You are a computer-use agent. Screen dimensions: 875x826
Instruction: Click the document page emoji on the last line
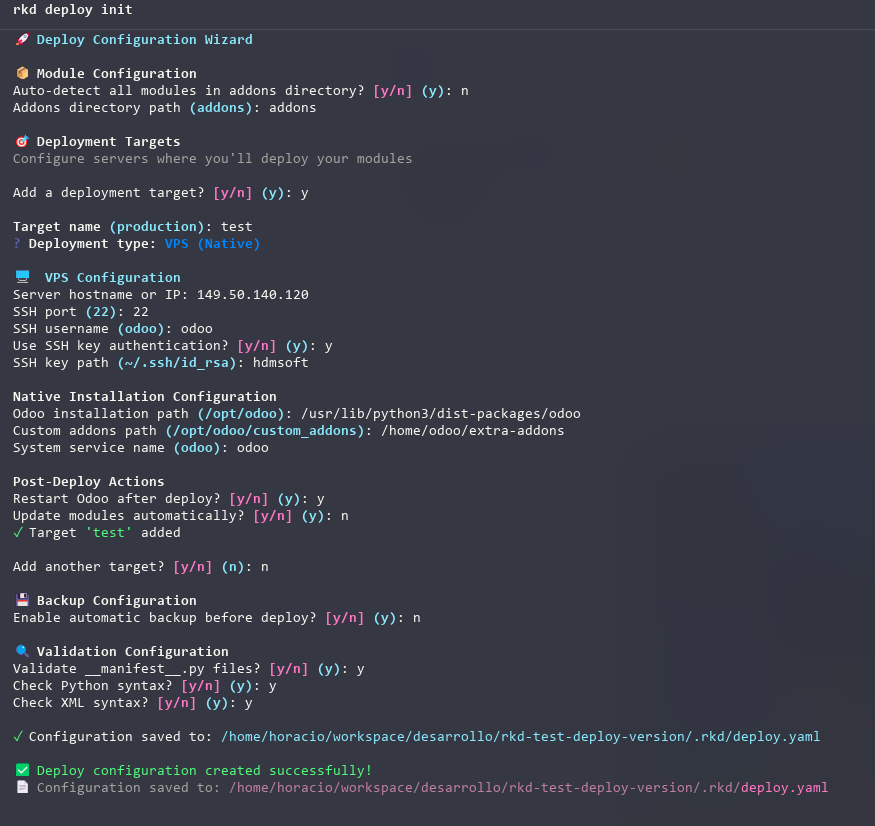pos(22,787)
